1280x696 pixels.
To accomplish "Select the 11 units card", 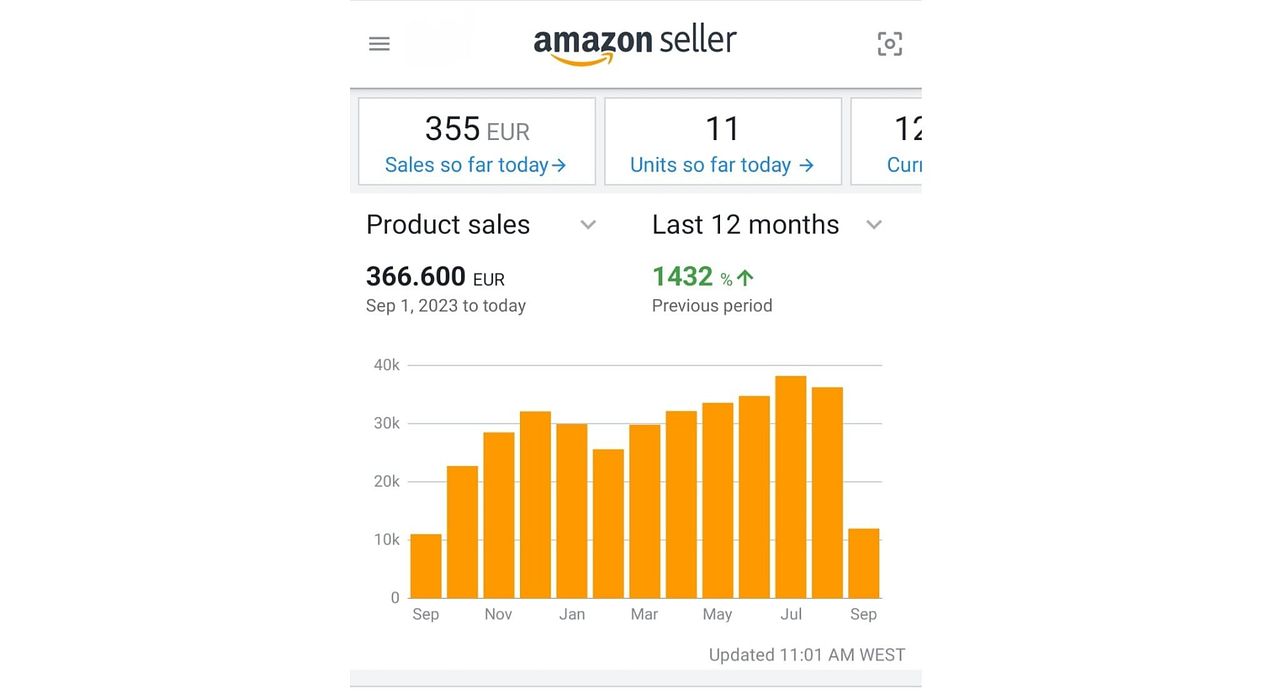I will 723,141.
